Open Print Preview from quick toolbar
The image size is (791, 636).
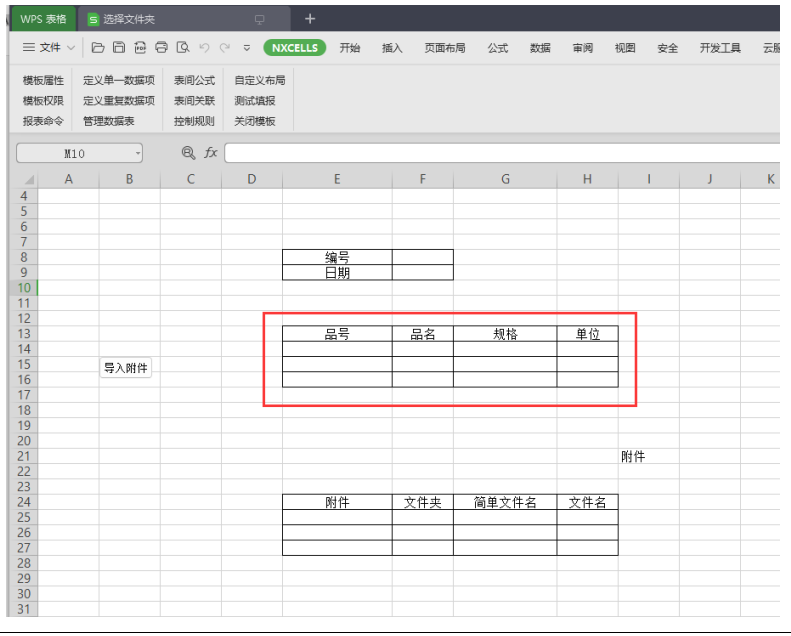tap(182, 47)
